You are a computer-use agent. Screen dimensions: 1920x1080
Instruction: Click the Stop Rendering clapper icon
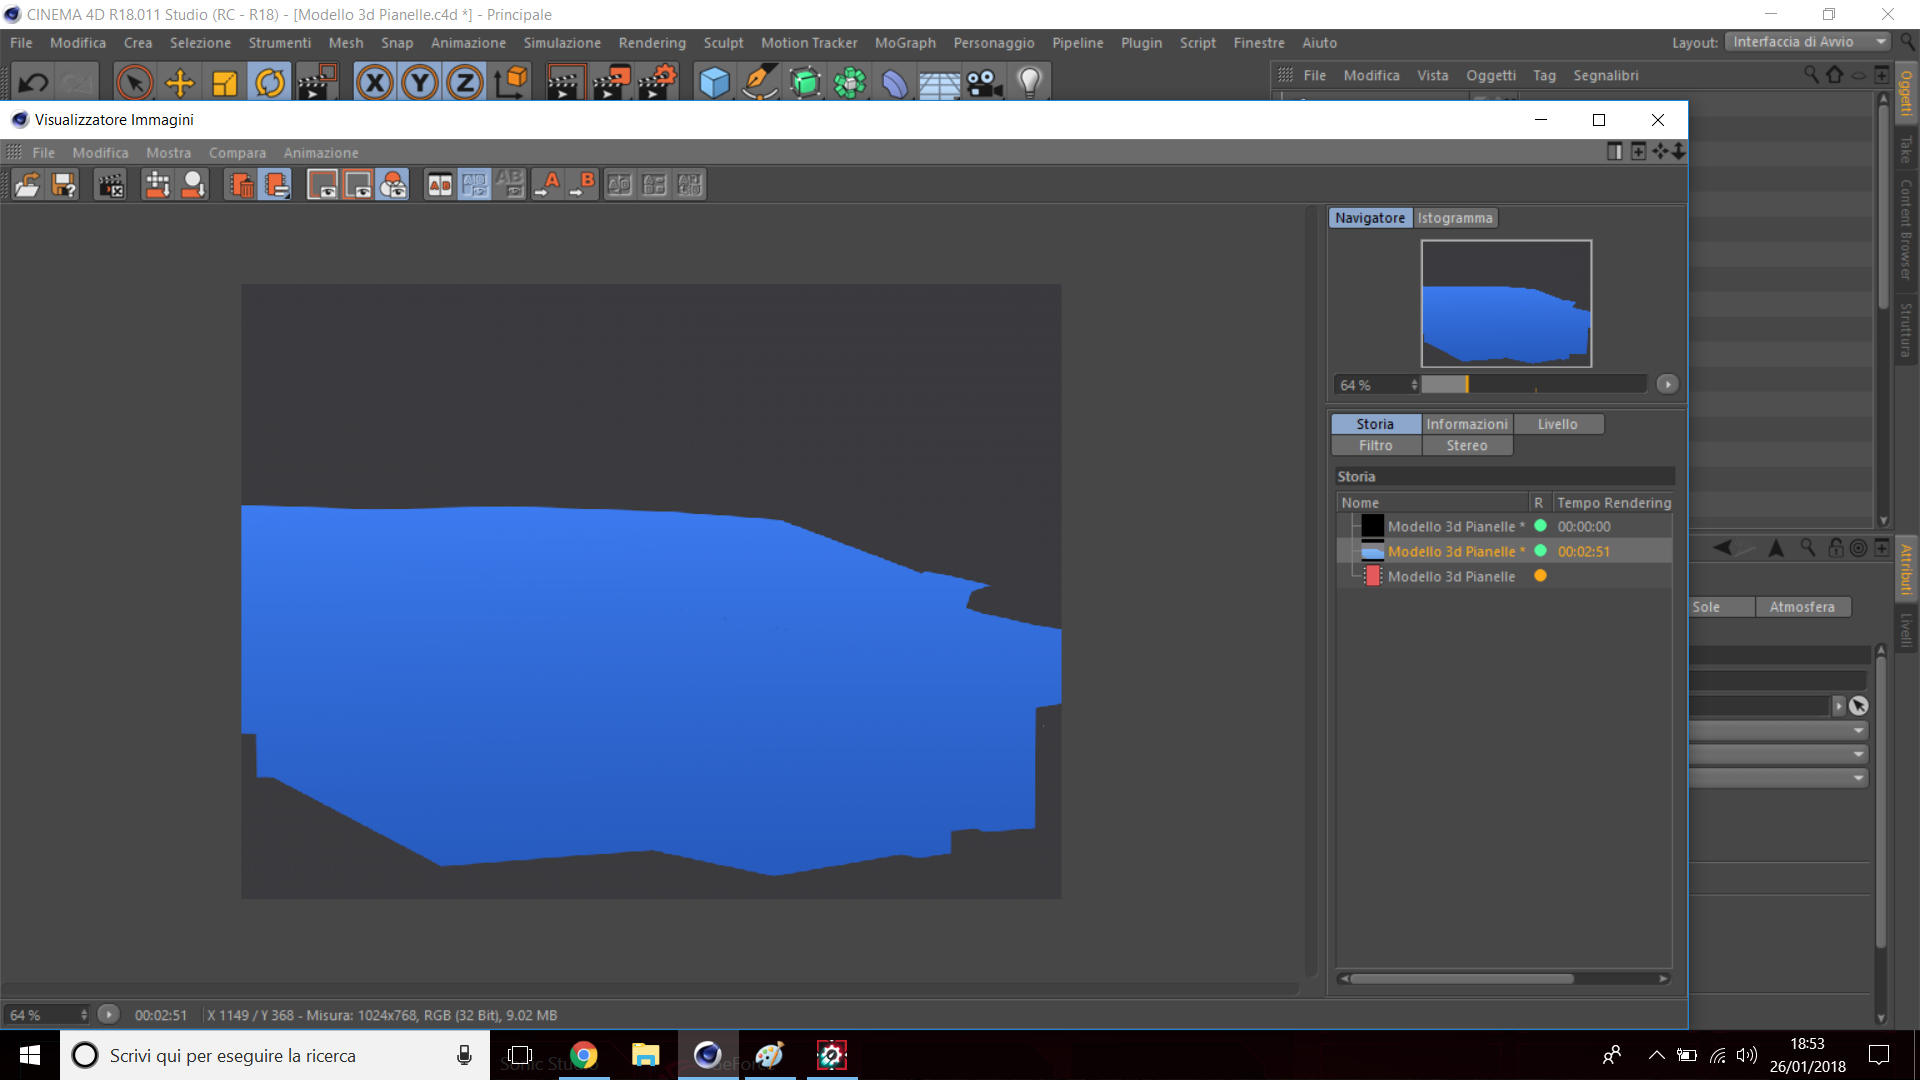[110, 185]
